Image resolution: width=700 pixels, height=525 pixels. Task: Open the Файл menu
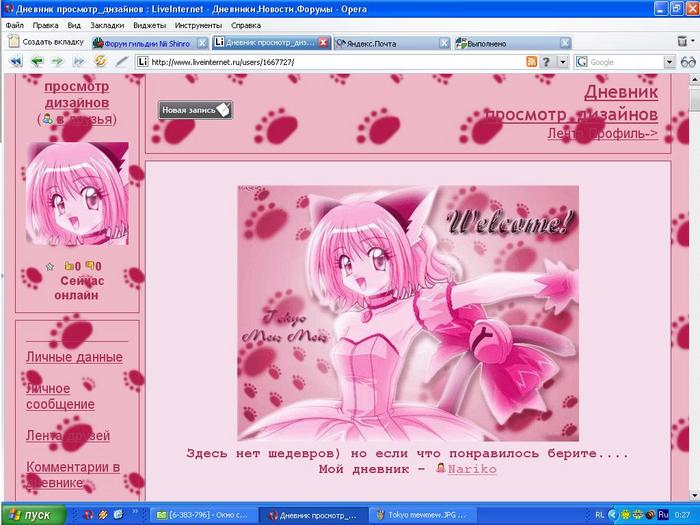(x=15, y=25)
